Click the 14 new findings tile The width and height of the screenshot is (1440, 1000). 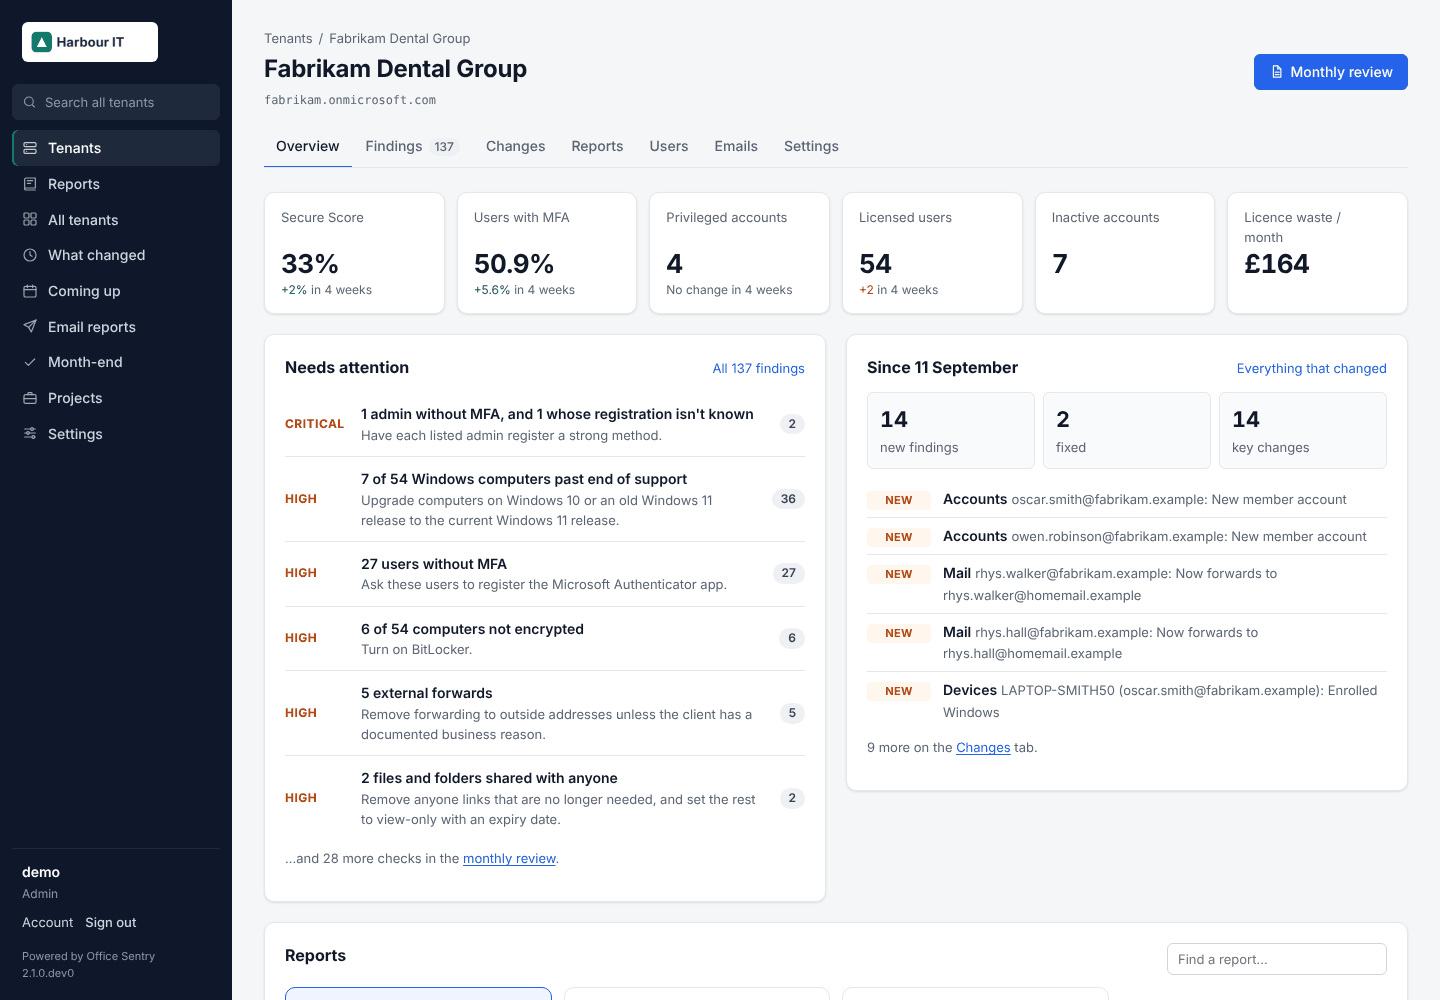951,431
